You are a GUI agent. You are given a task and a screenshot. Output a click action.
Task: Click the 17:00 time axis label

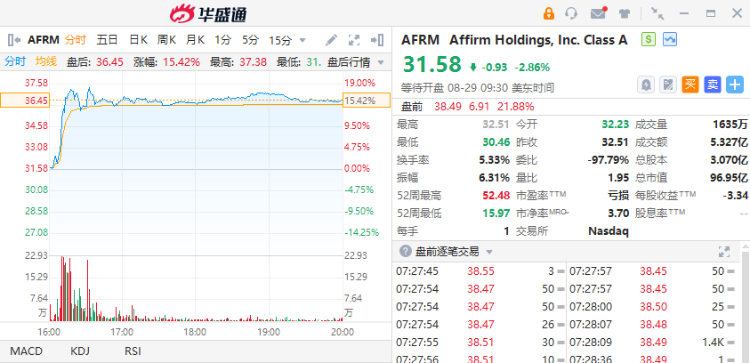(x=121, y=332)
